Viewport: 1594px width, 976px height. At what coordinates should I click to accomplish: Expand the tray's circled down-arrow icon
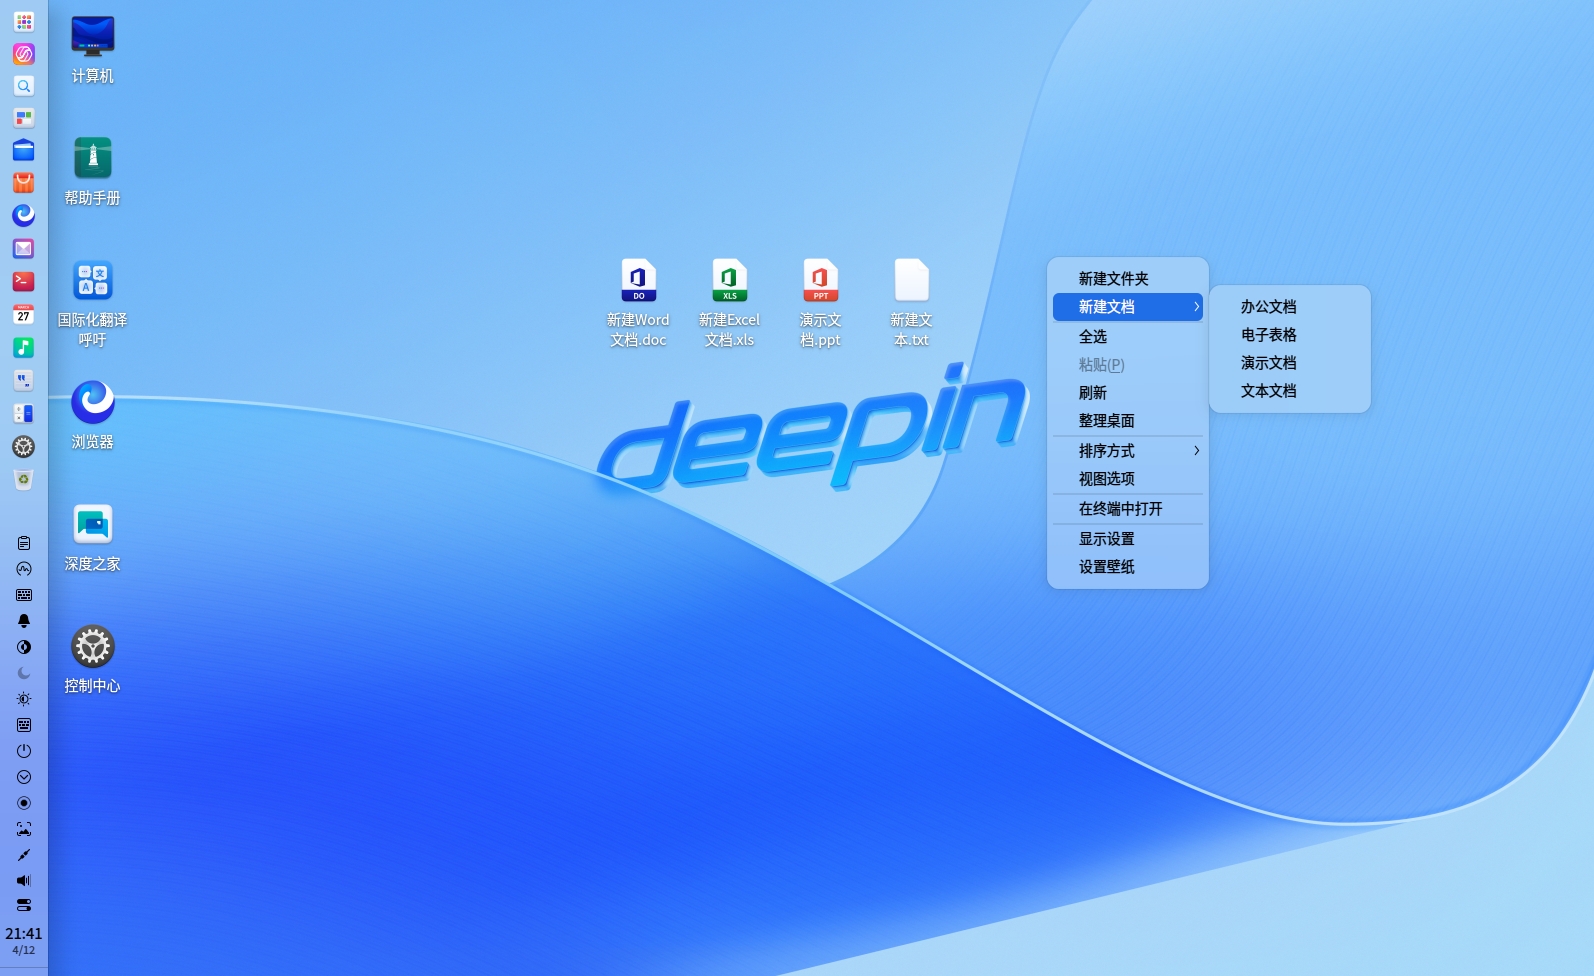click(24, 777)
